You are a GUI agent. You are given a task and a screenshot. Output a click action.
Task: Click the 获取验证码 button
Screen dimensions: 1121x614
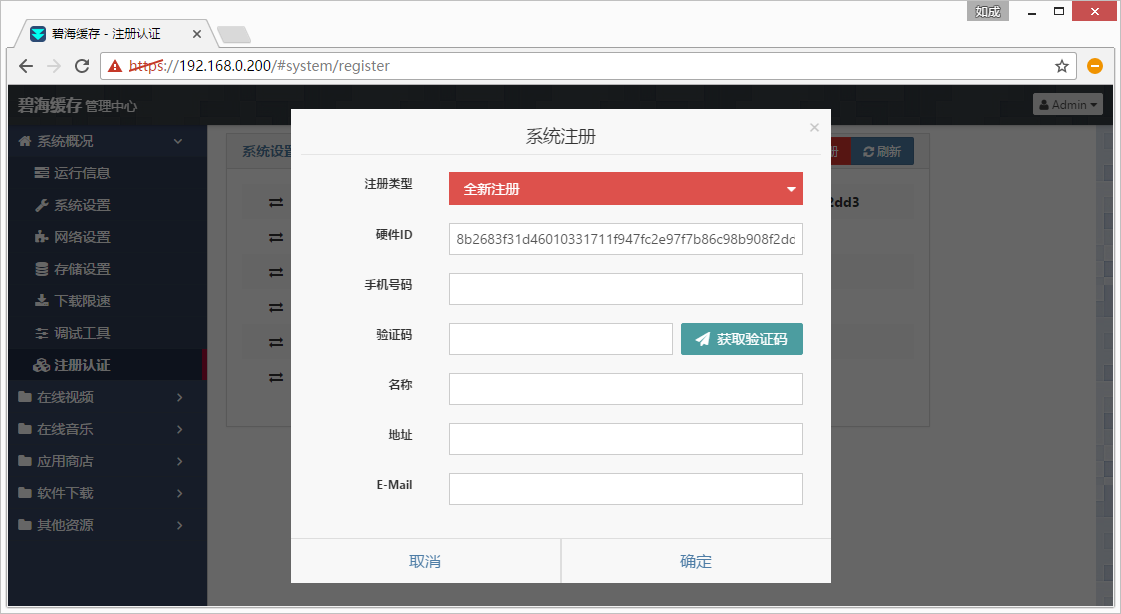click(741, 339)
